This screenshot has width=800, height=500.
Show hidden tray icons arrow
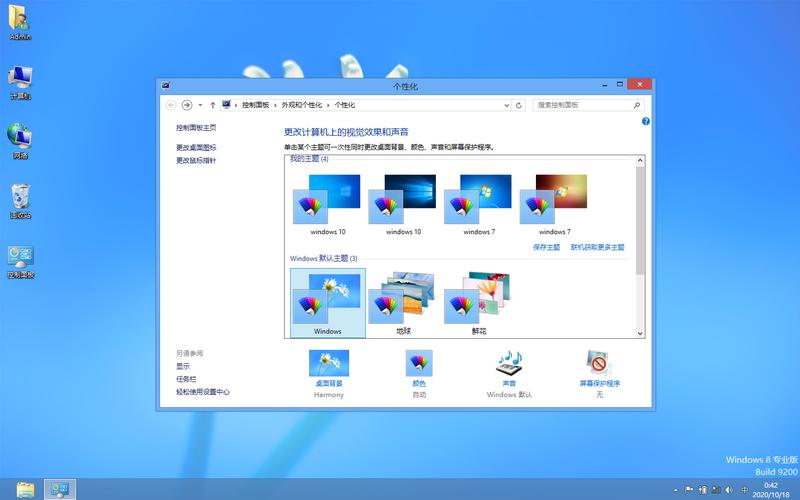[x=676, y=490]
